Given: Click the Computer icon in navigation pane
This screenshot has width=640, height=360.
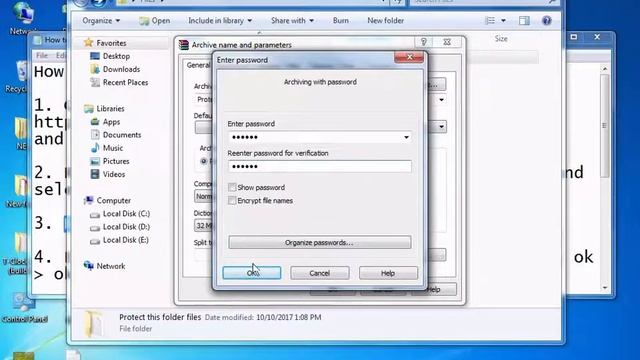Looking at the screenshot, I should [88, 200].
